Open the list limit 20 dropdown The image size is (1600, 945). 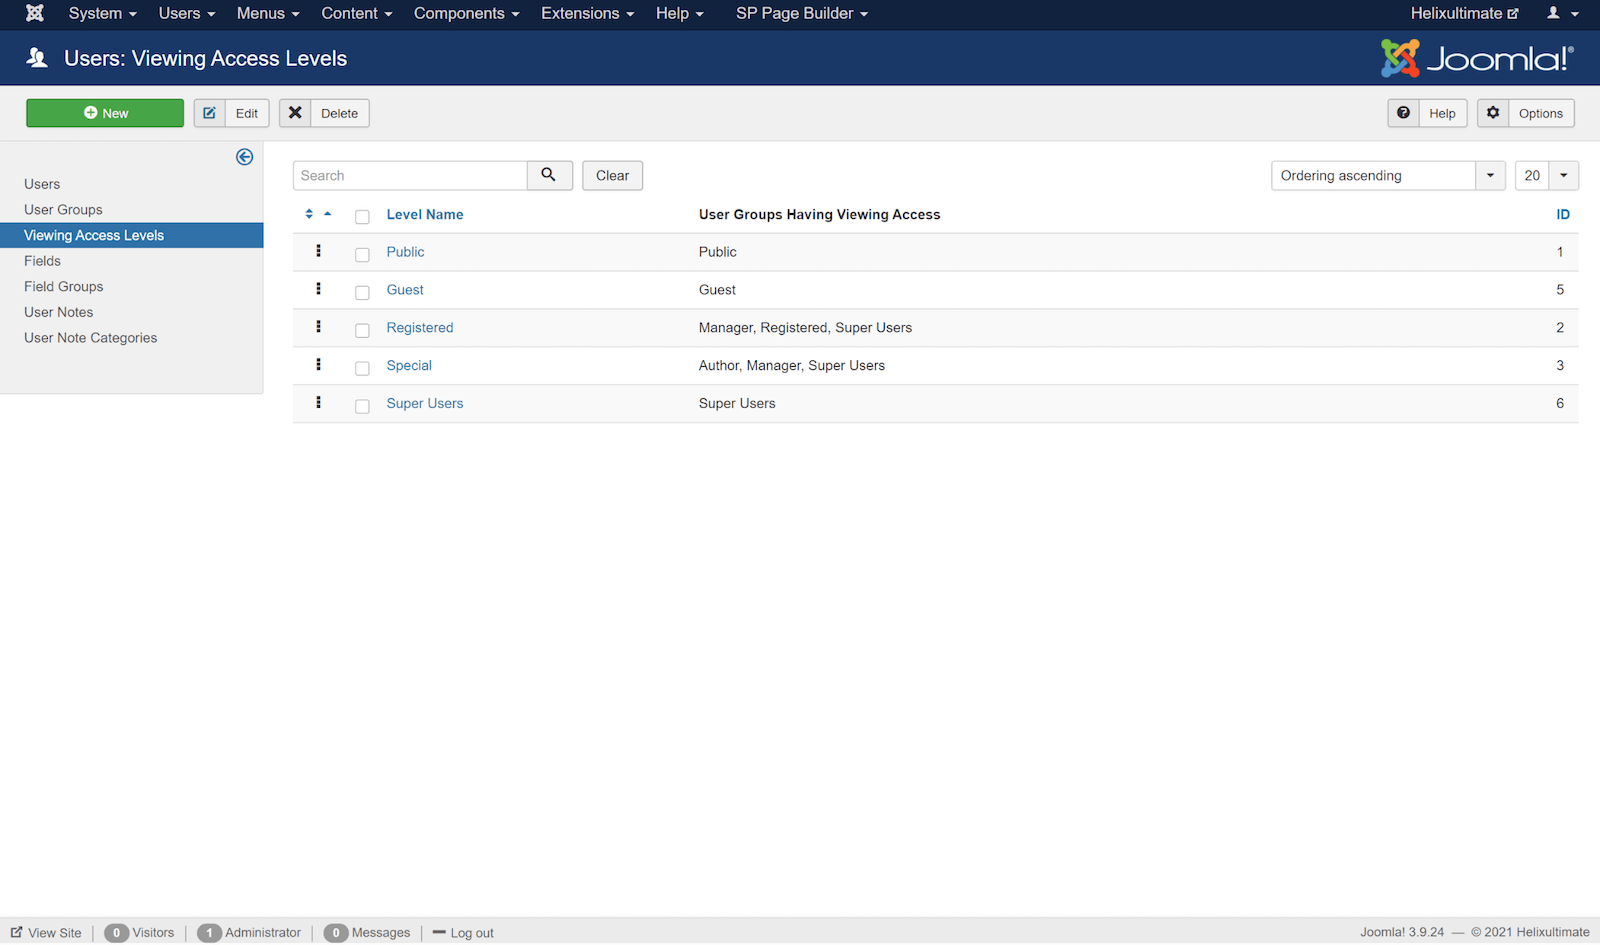click(1546, 175)
